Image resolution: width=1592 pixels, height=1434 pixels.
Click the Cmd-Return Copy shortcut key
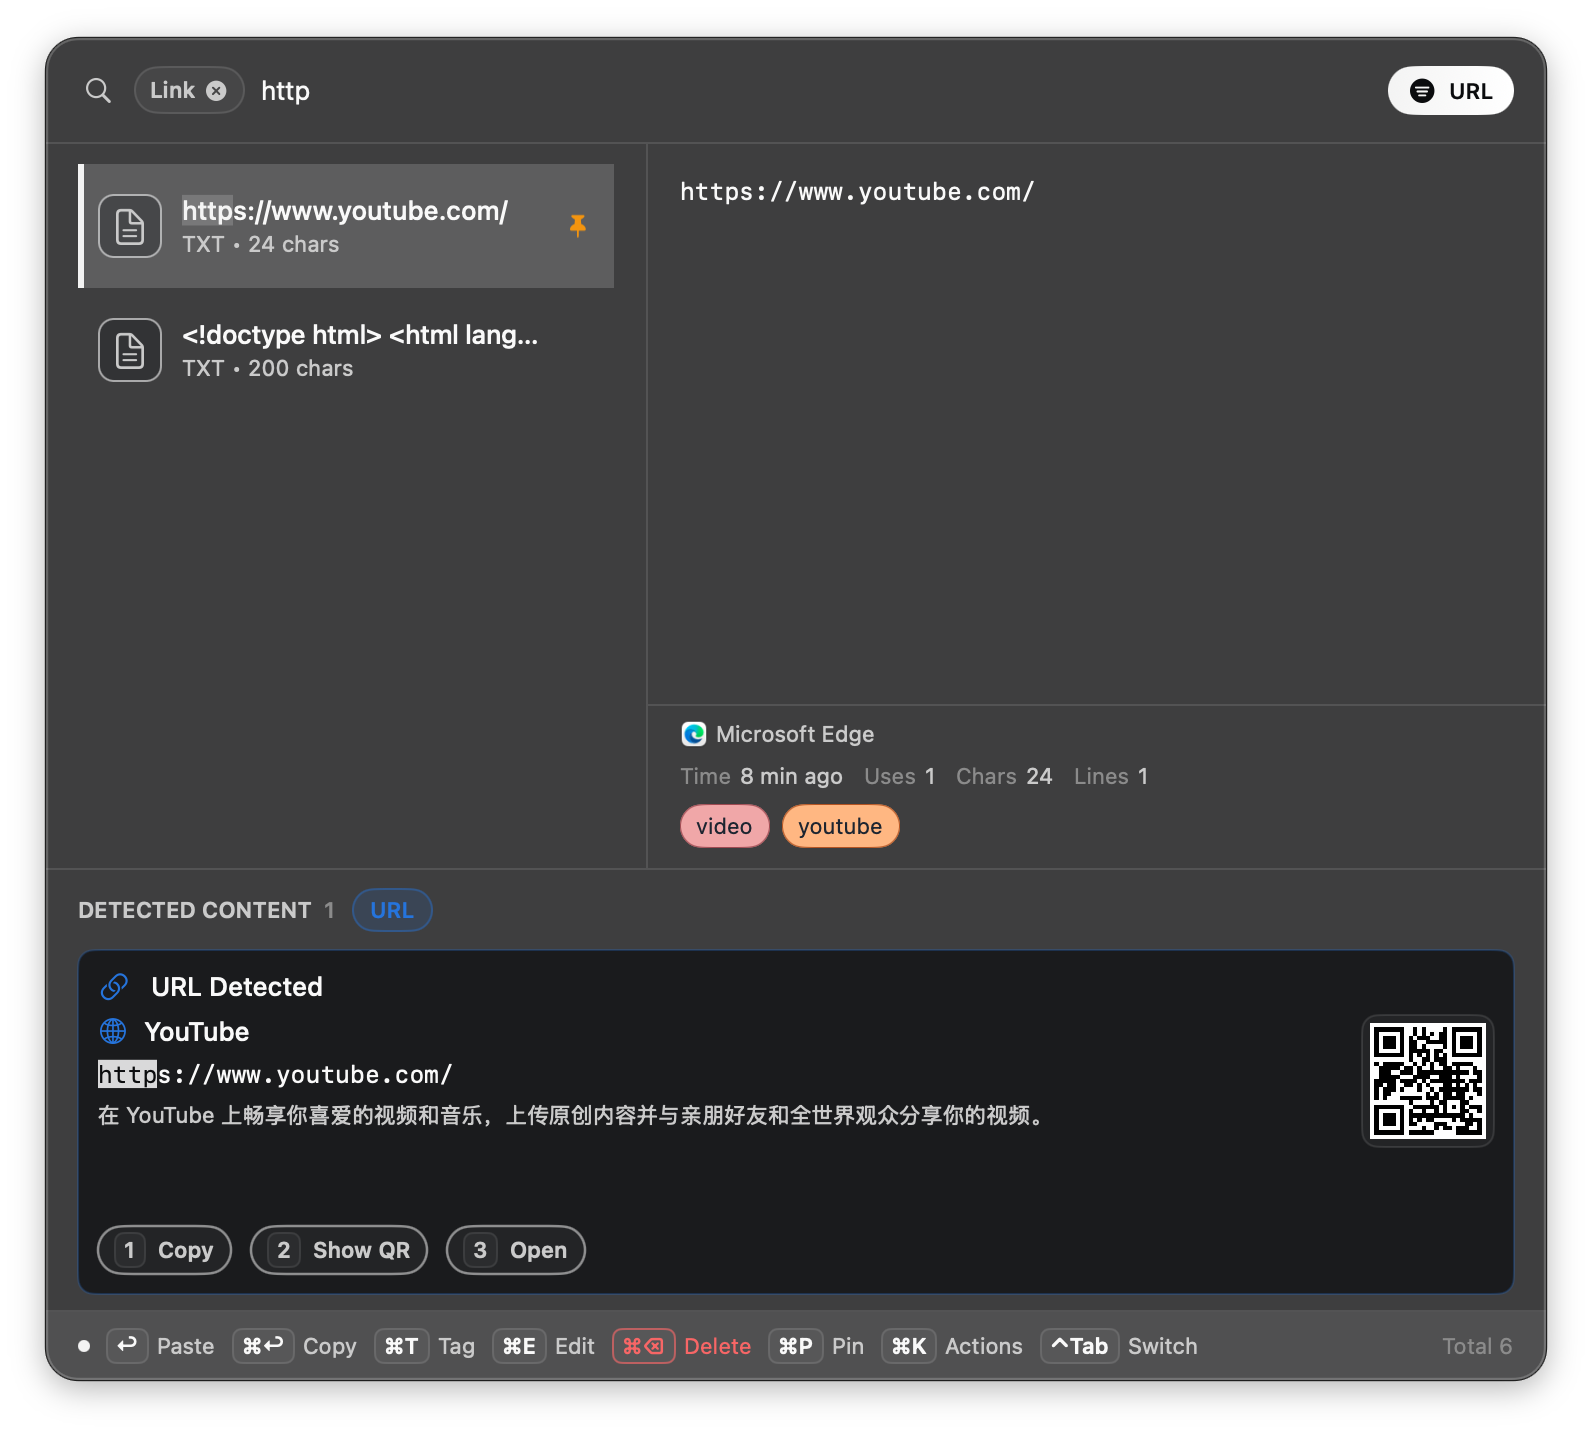[263, 1346]
